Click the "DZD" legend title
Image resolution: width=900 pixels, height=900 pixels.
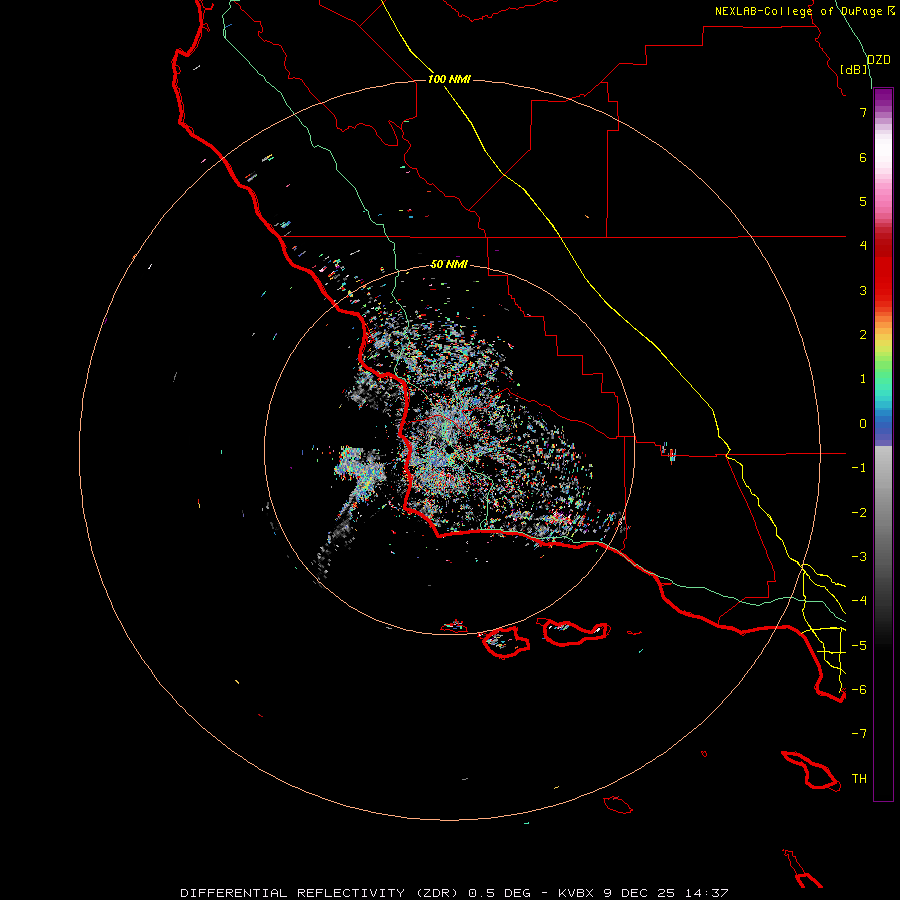click(879, 60)
